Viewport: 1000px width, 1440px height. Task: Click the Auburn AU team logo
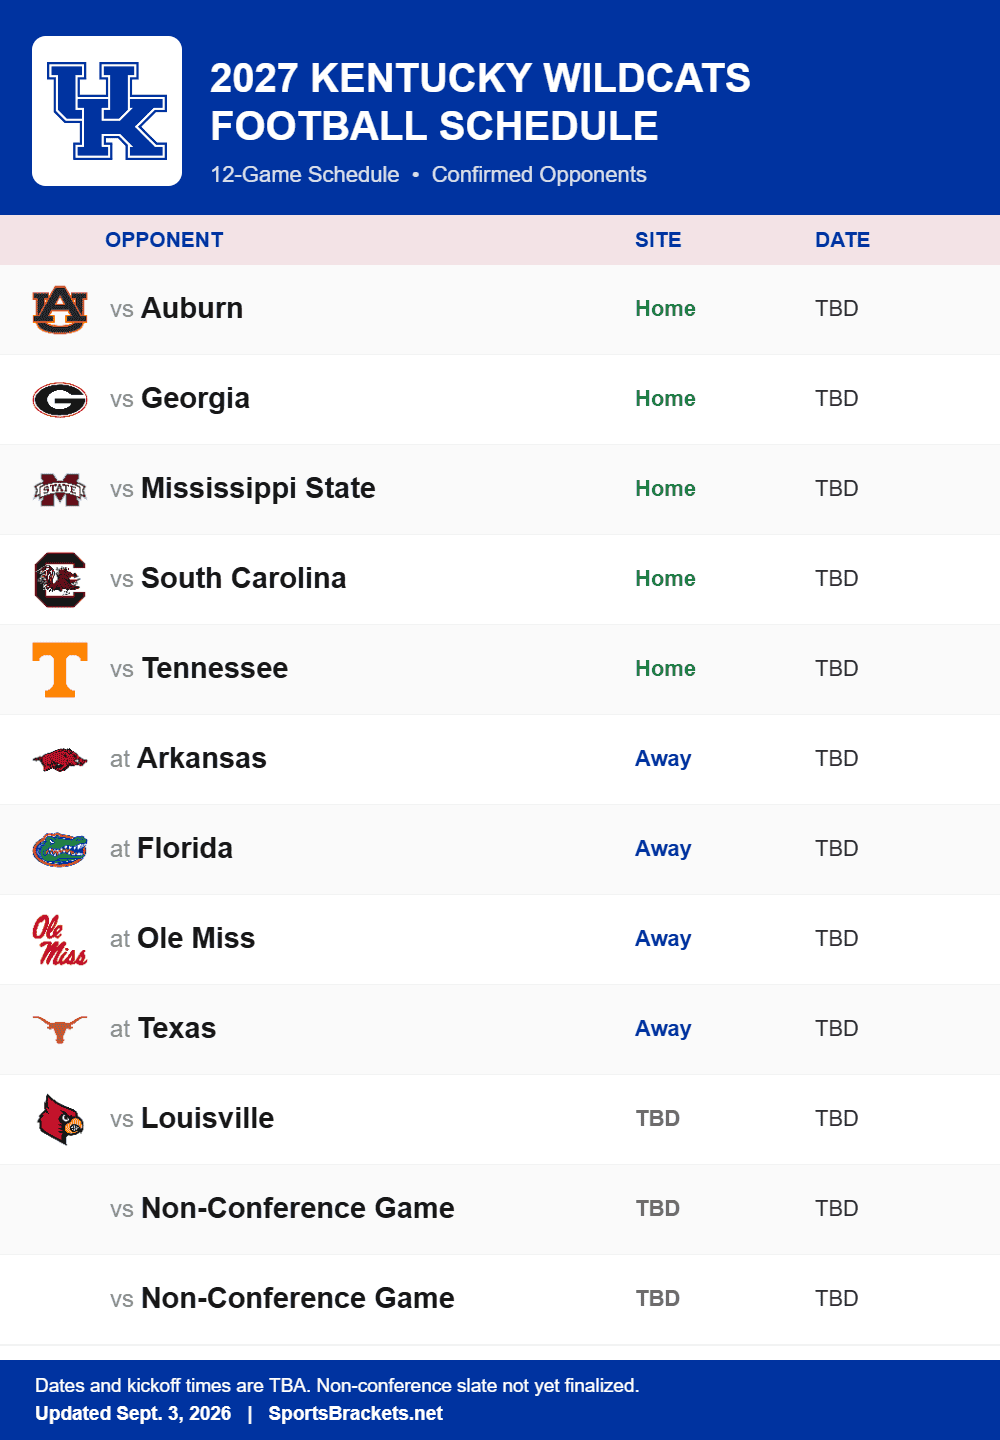coord(60,309)
